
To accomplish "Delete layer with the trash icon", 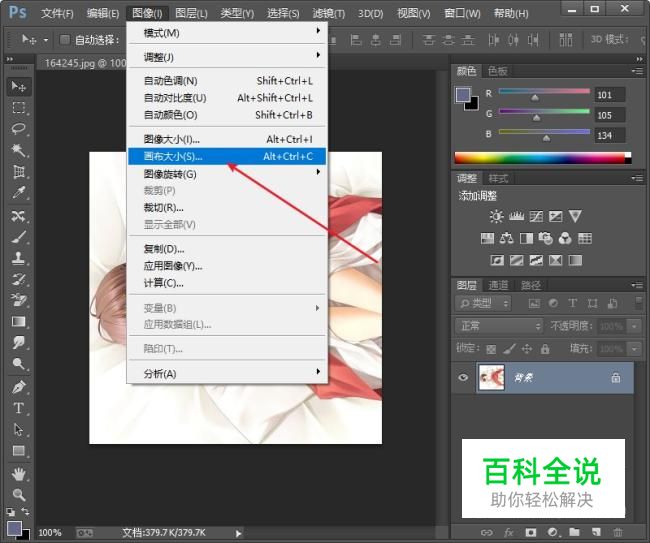I will click(618, 532).
